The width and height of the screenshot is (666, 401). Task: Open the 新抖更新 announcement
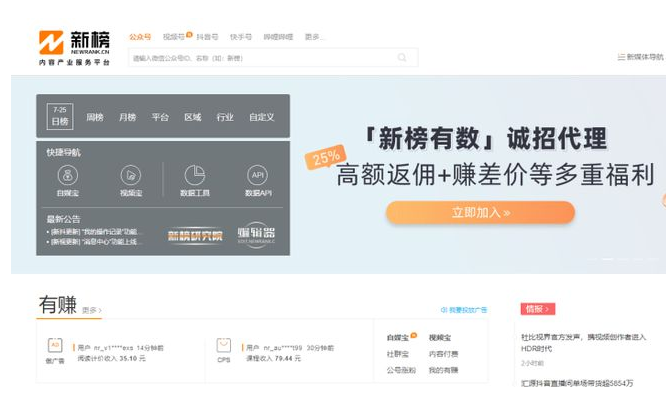click(x=94, y=232)
